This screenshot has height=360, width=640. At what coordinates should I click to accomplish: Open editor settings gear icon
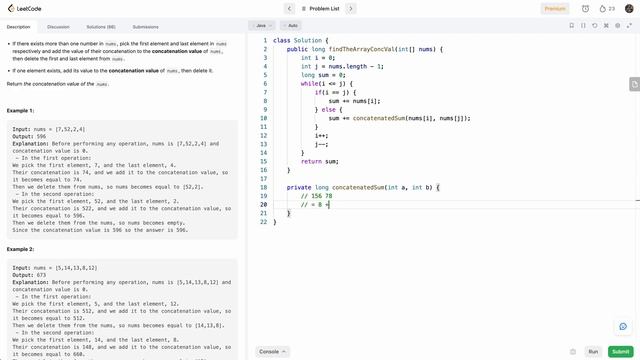[x=618, y=25]
